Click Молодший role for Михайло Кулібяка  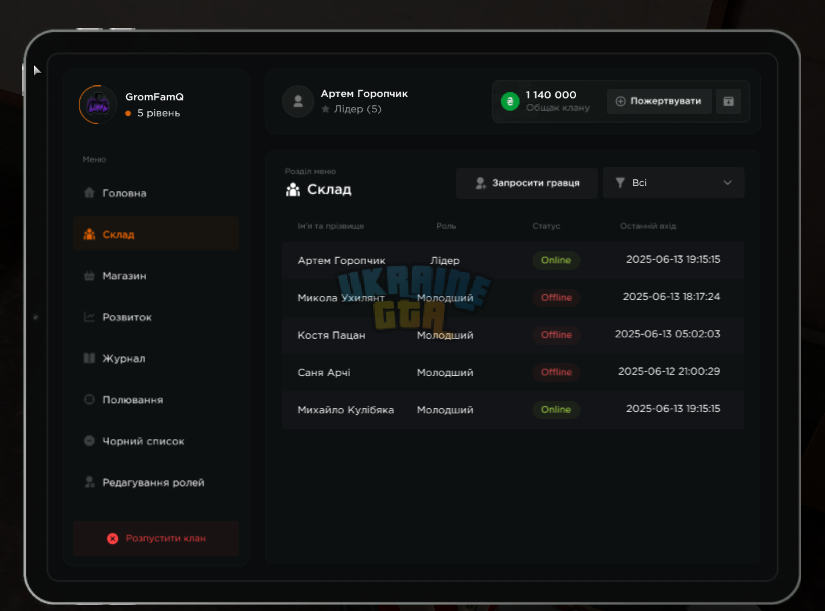tap(445, 410)
